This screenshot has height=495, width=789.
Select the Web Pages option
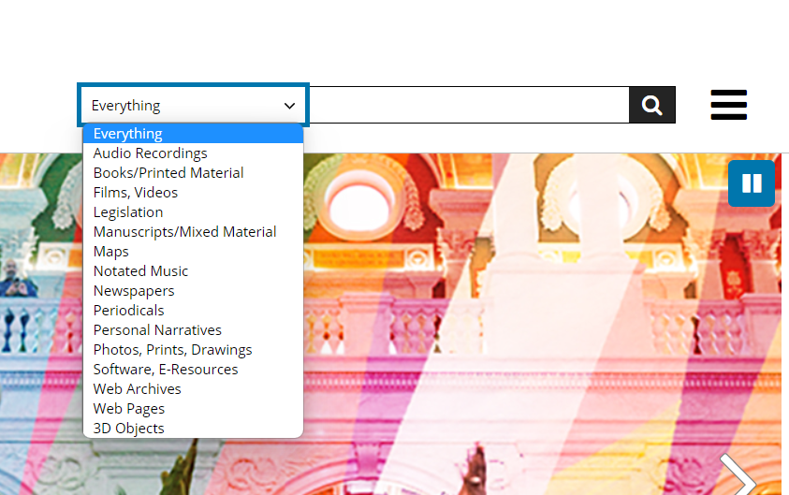(193, 408)
